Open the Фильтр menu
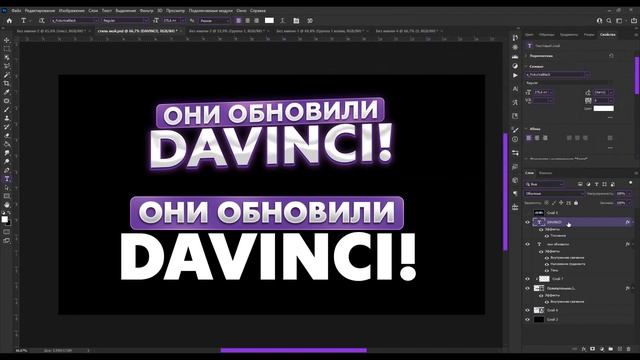The height and width of the screenshot is (360, 640). point(147,11)
